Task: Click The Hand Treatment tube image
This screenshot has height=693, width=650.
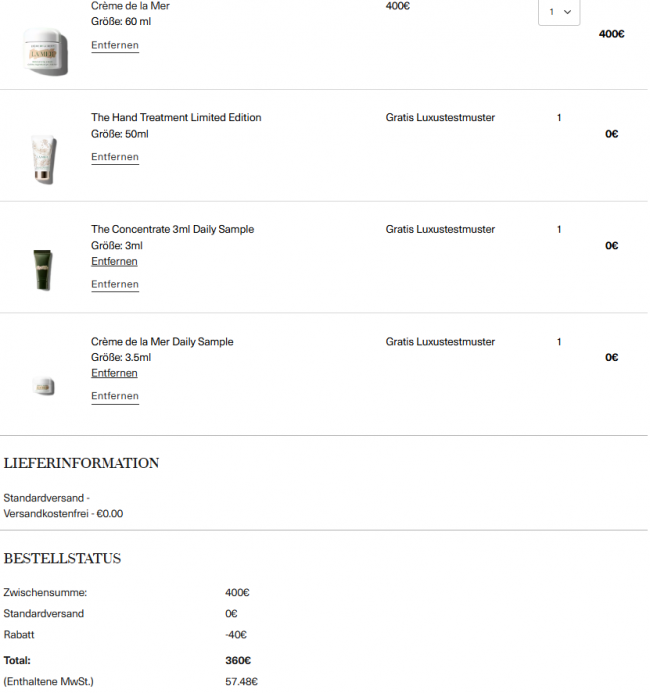Action: 43,158
